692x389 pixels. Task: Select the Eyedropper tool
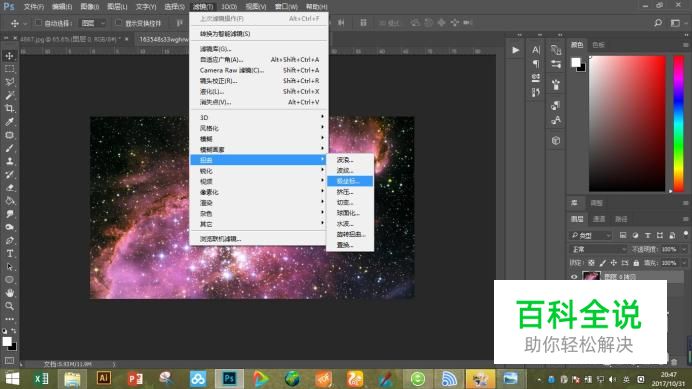pos(9,122)
